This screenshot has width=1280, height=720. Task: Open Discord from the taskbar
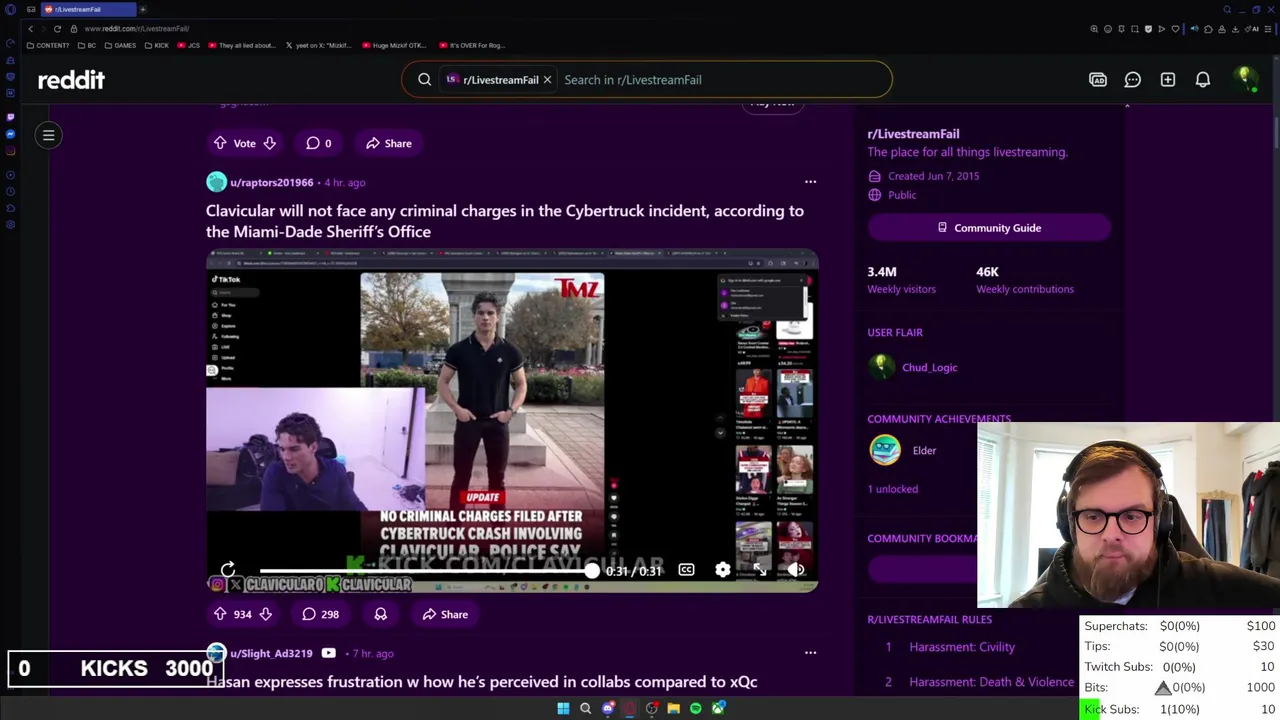point(607,708)
